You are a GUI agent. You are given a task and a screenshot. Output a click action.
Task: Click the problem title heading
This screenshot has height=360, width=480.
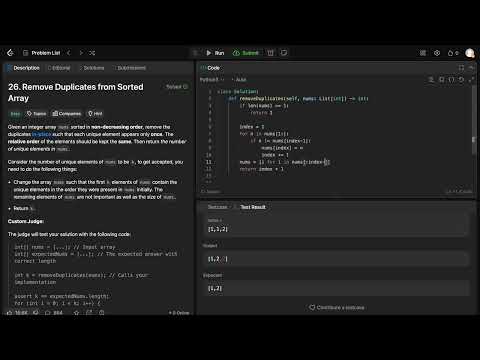pyautogui.click(x=76, y=92)
